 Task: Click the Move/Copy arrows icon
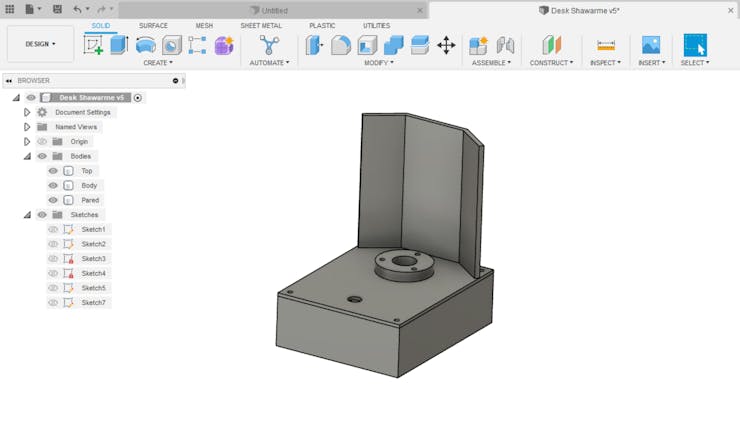(446, 45)
